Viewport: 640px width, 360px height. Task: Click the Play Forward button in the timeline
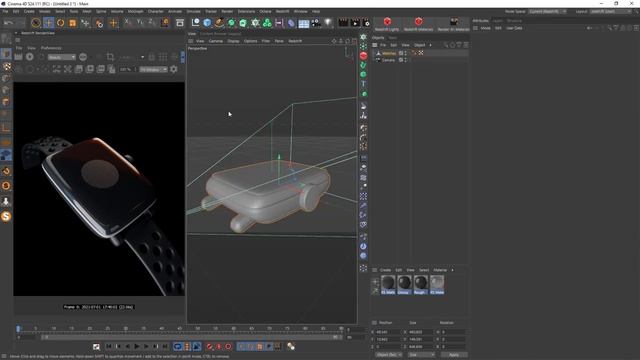coord(137,347)
